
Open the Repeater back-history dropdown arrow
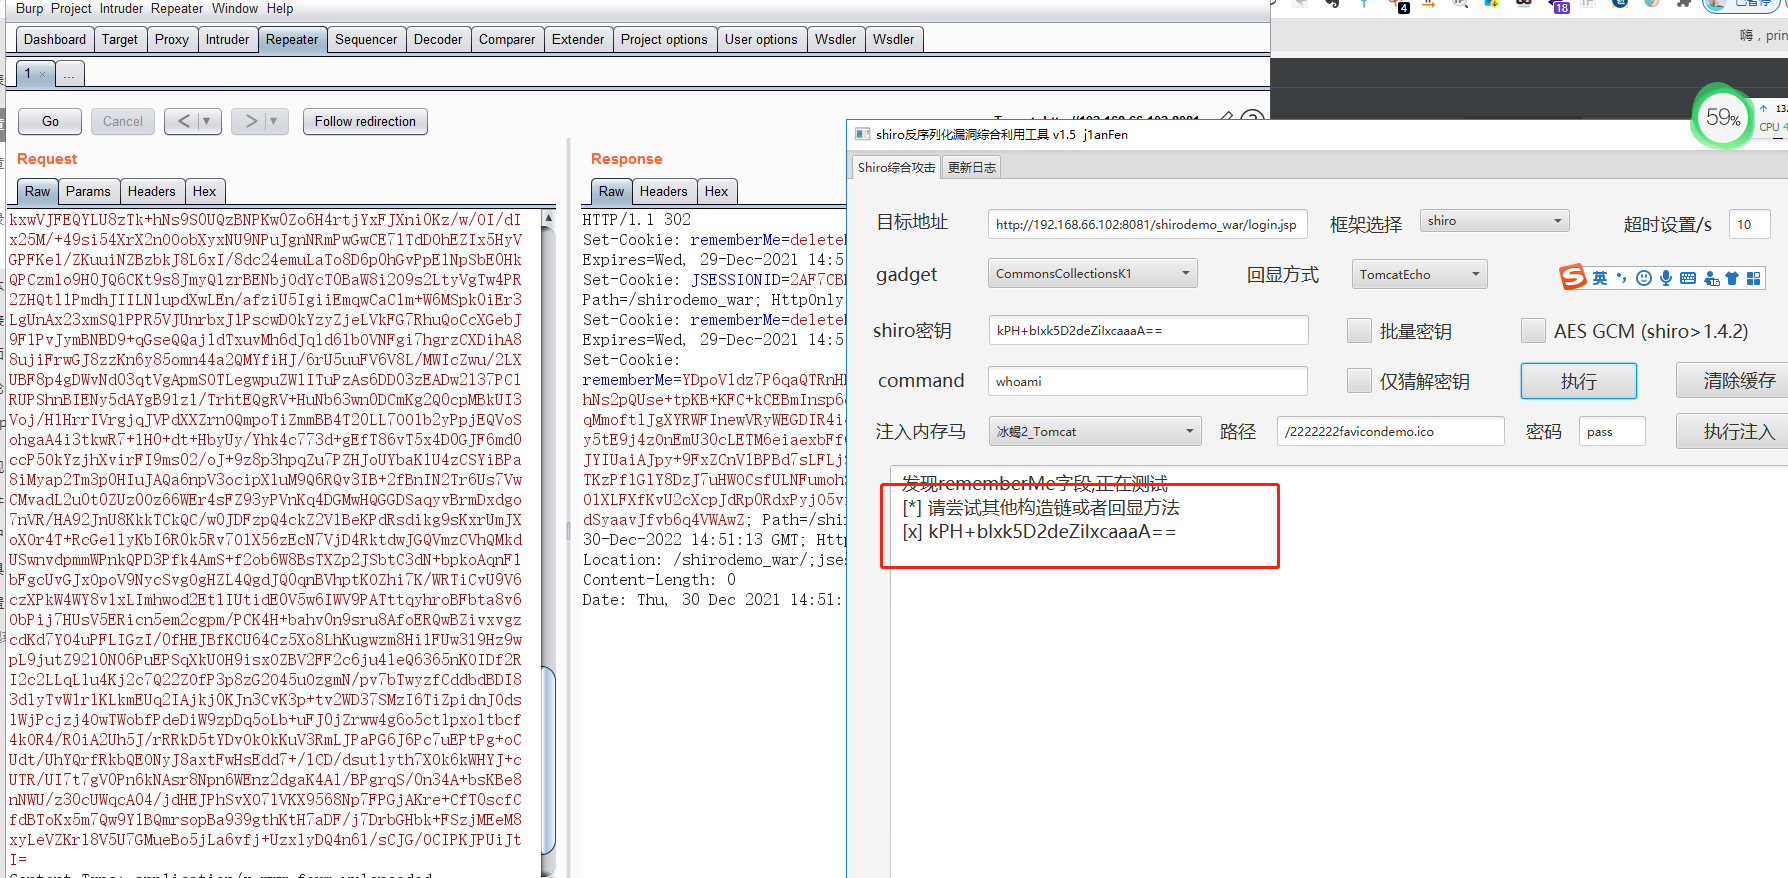208,121
